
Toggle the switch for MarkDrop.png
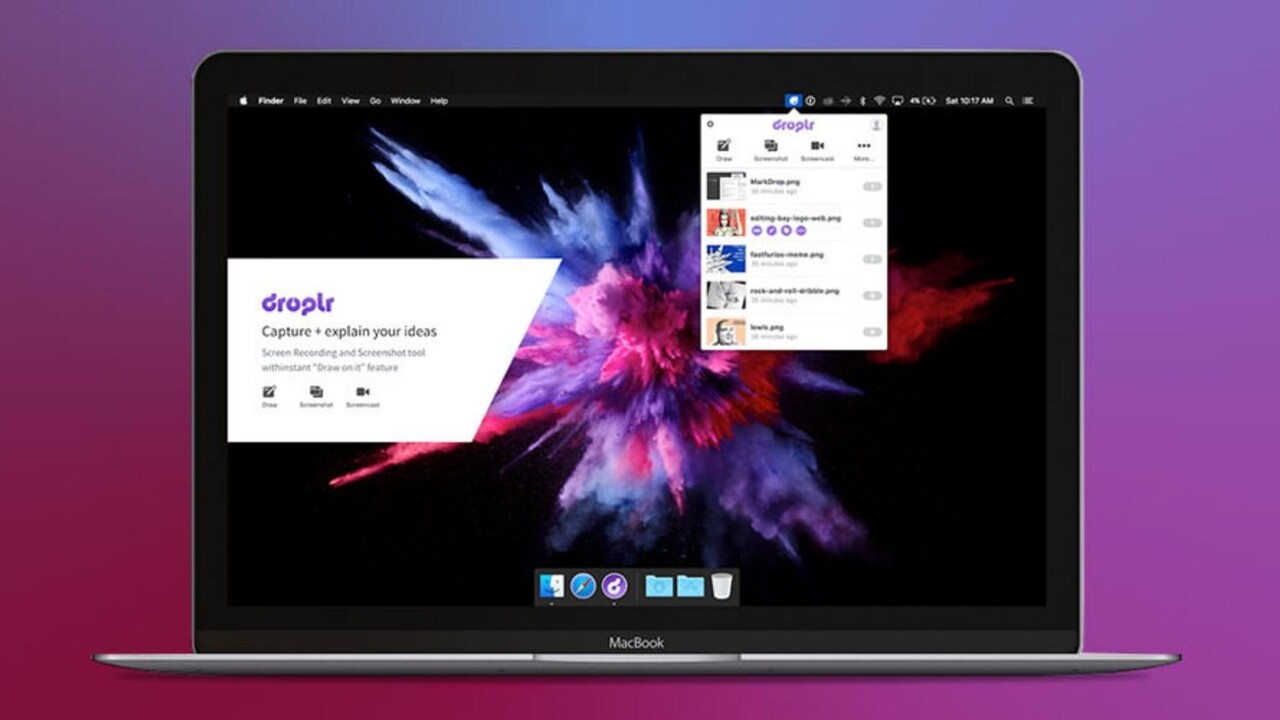point(872,186)
